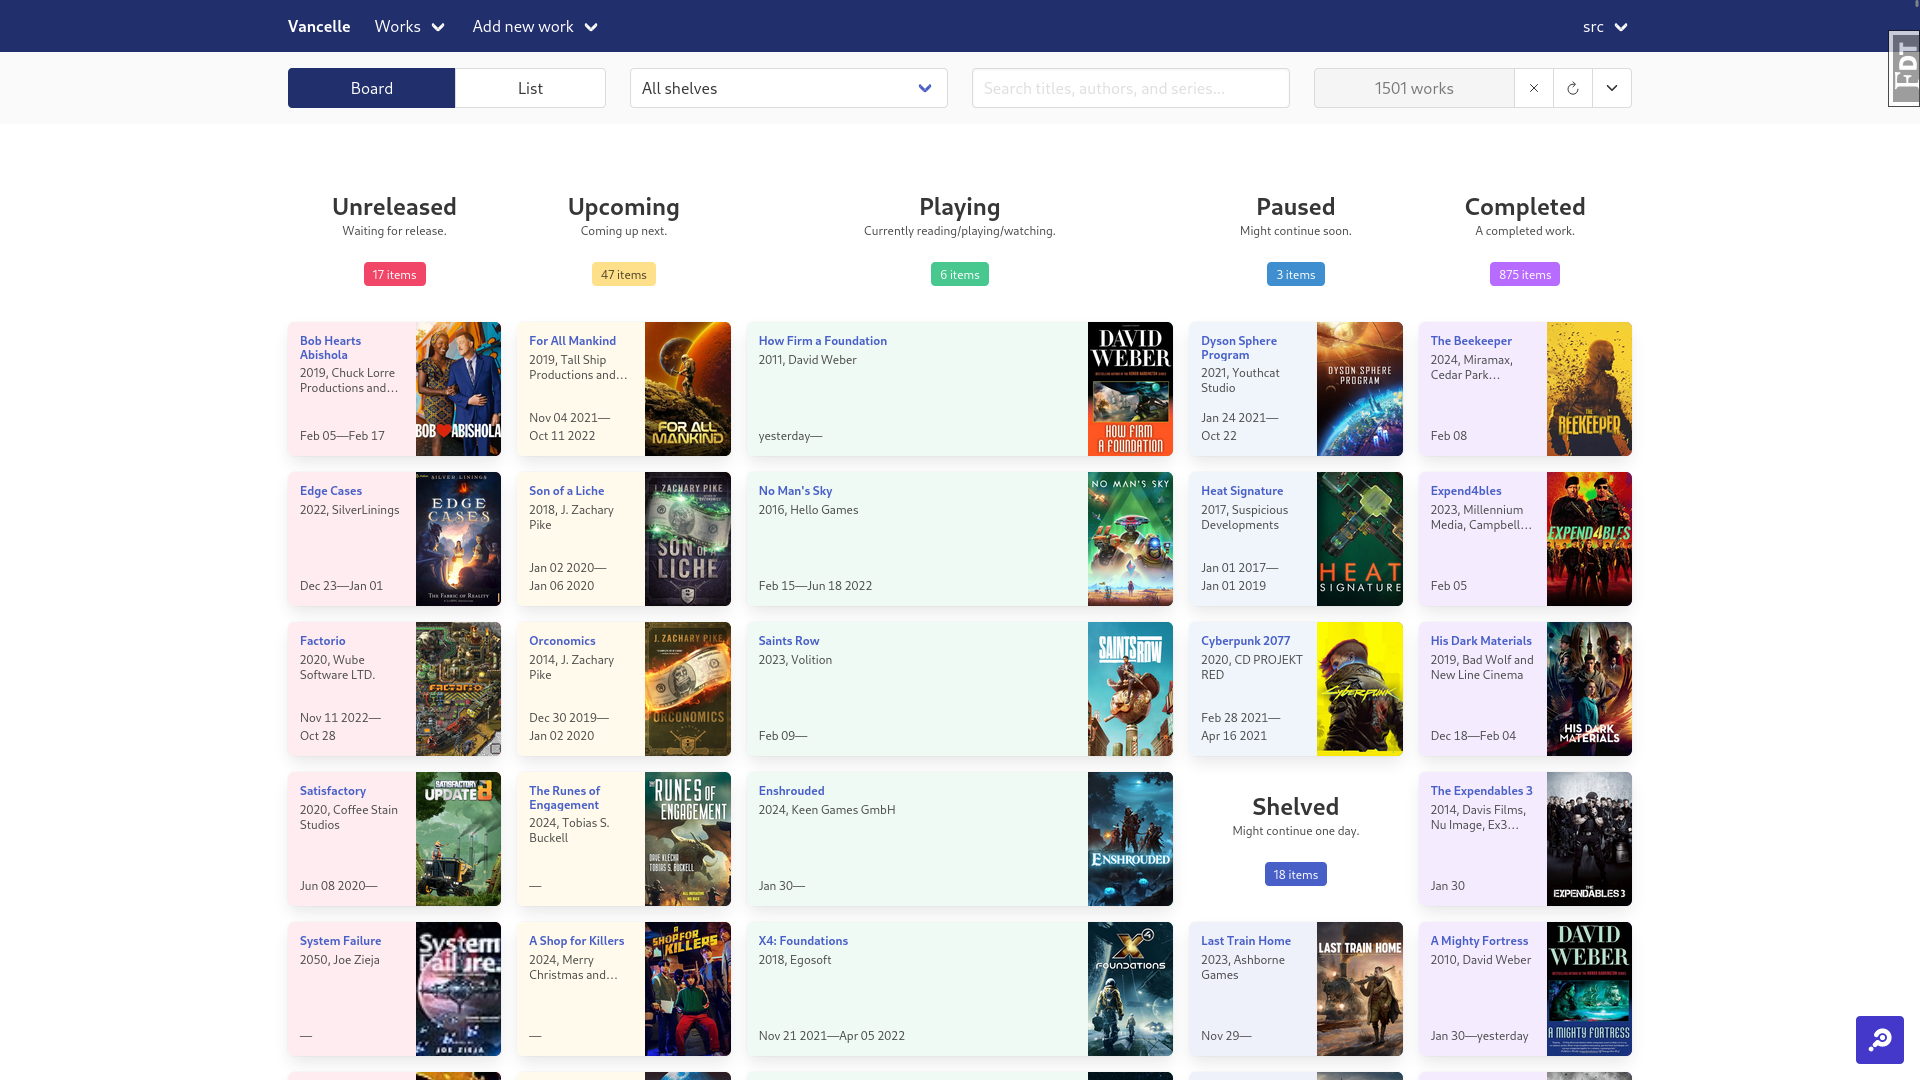The image size is (1920, 1080).
Task: Click the Dyson Sphere Program cover image
Action: click(x=1359, y=389)
